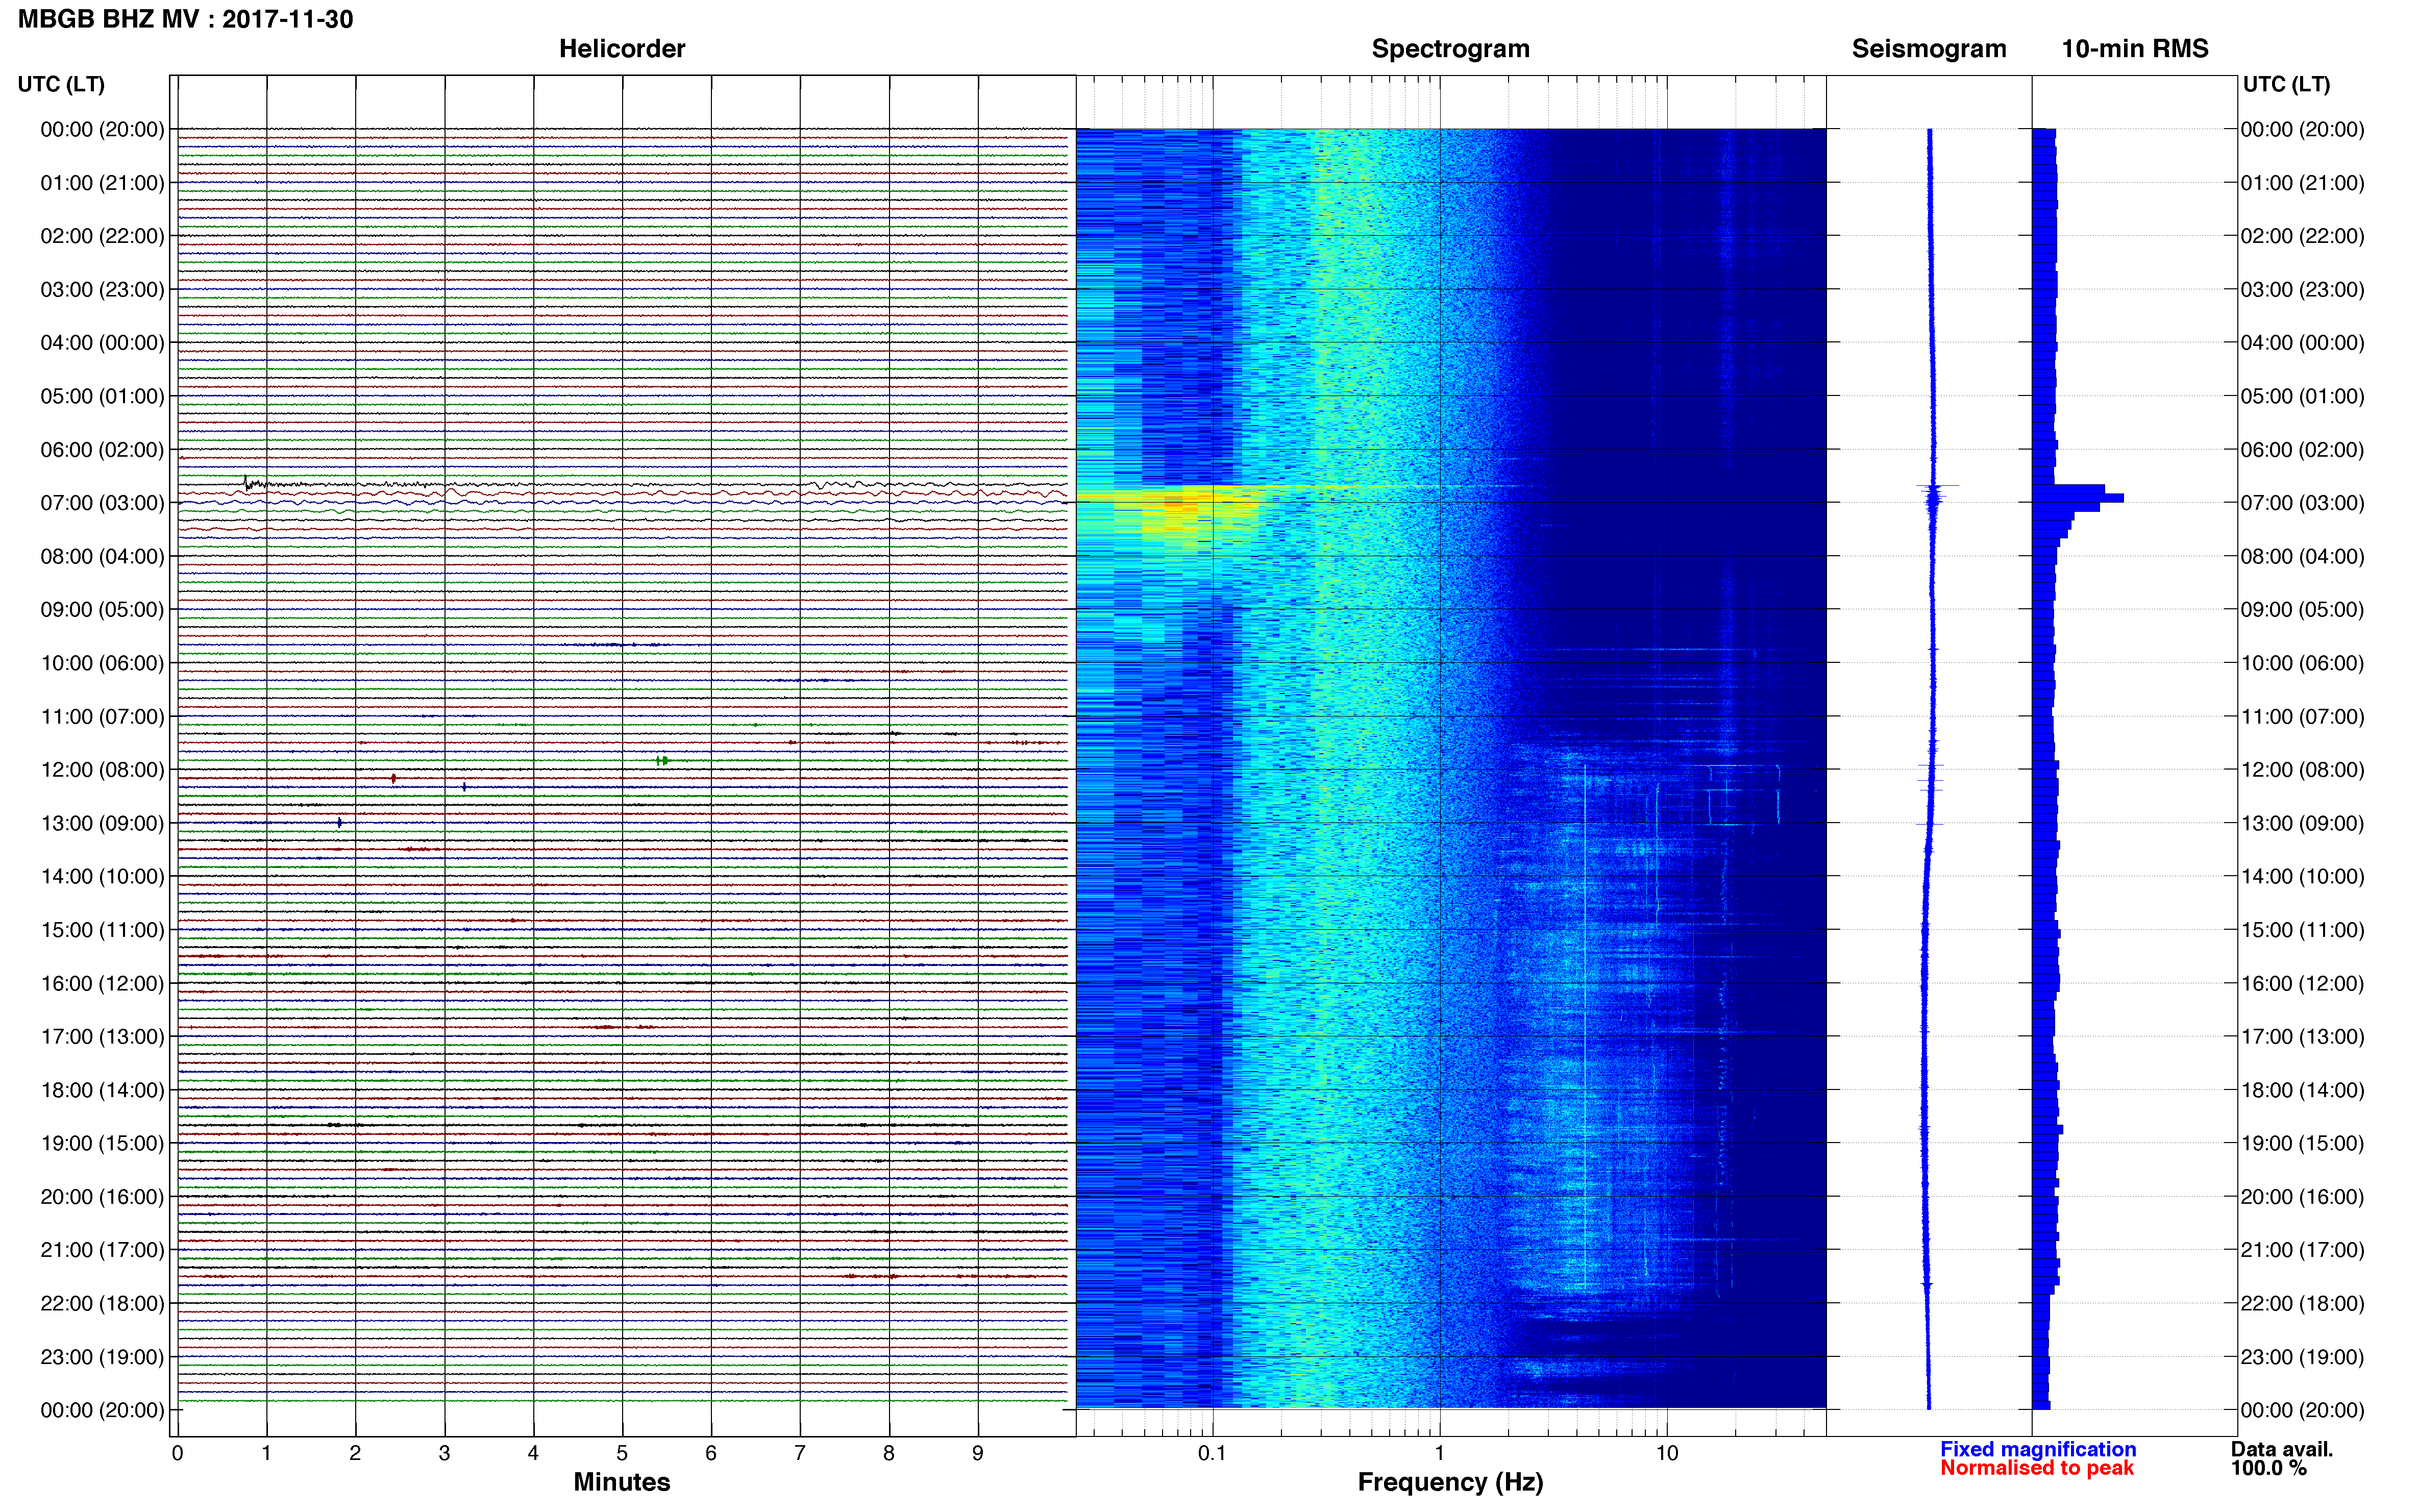Click the left '07:00 (03:00)' time label
Viewport: 2419px width, 1512px height.
pyautogui.click(x=102, y=503)
